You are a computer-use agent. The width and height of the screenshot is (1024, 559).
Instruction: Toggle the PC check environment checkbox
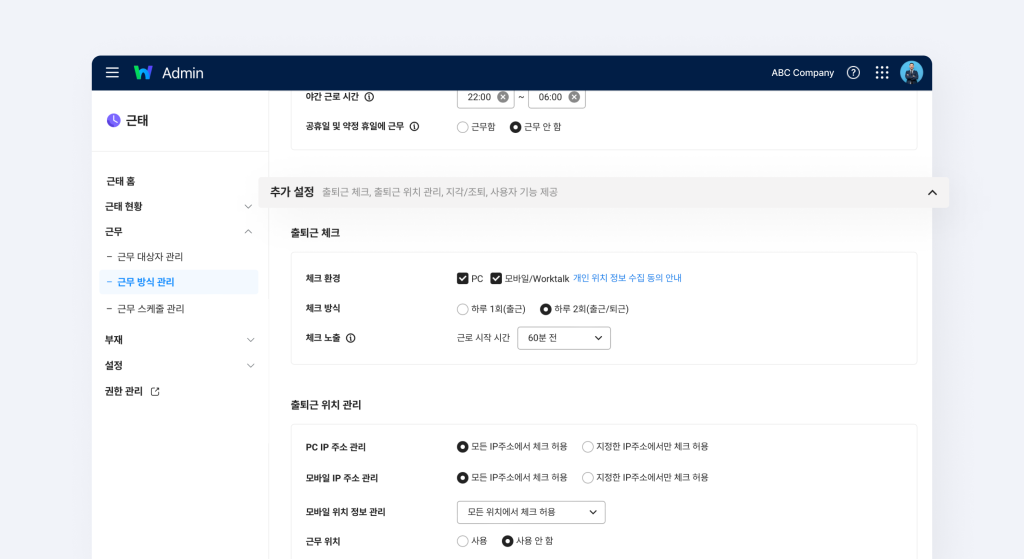(x=462, y=278)
